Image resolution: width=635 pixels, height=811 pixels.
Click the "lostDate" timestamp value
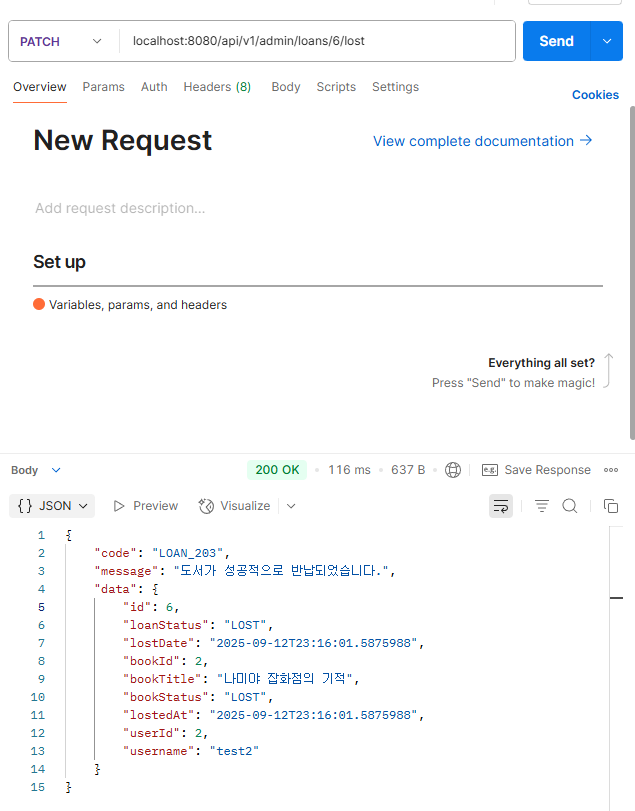(x=313, y=643)
